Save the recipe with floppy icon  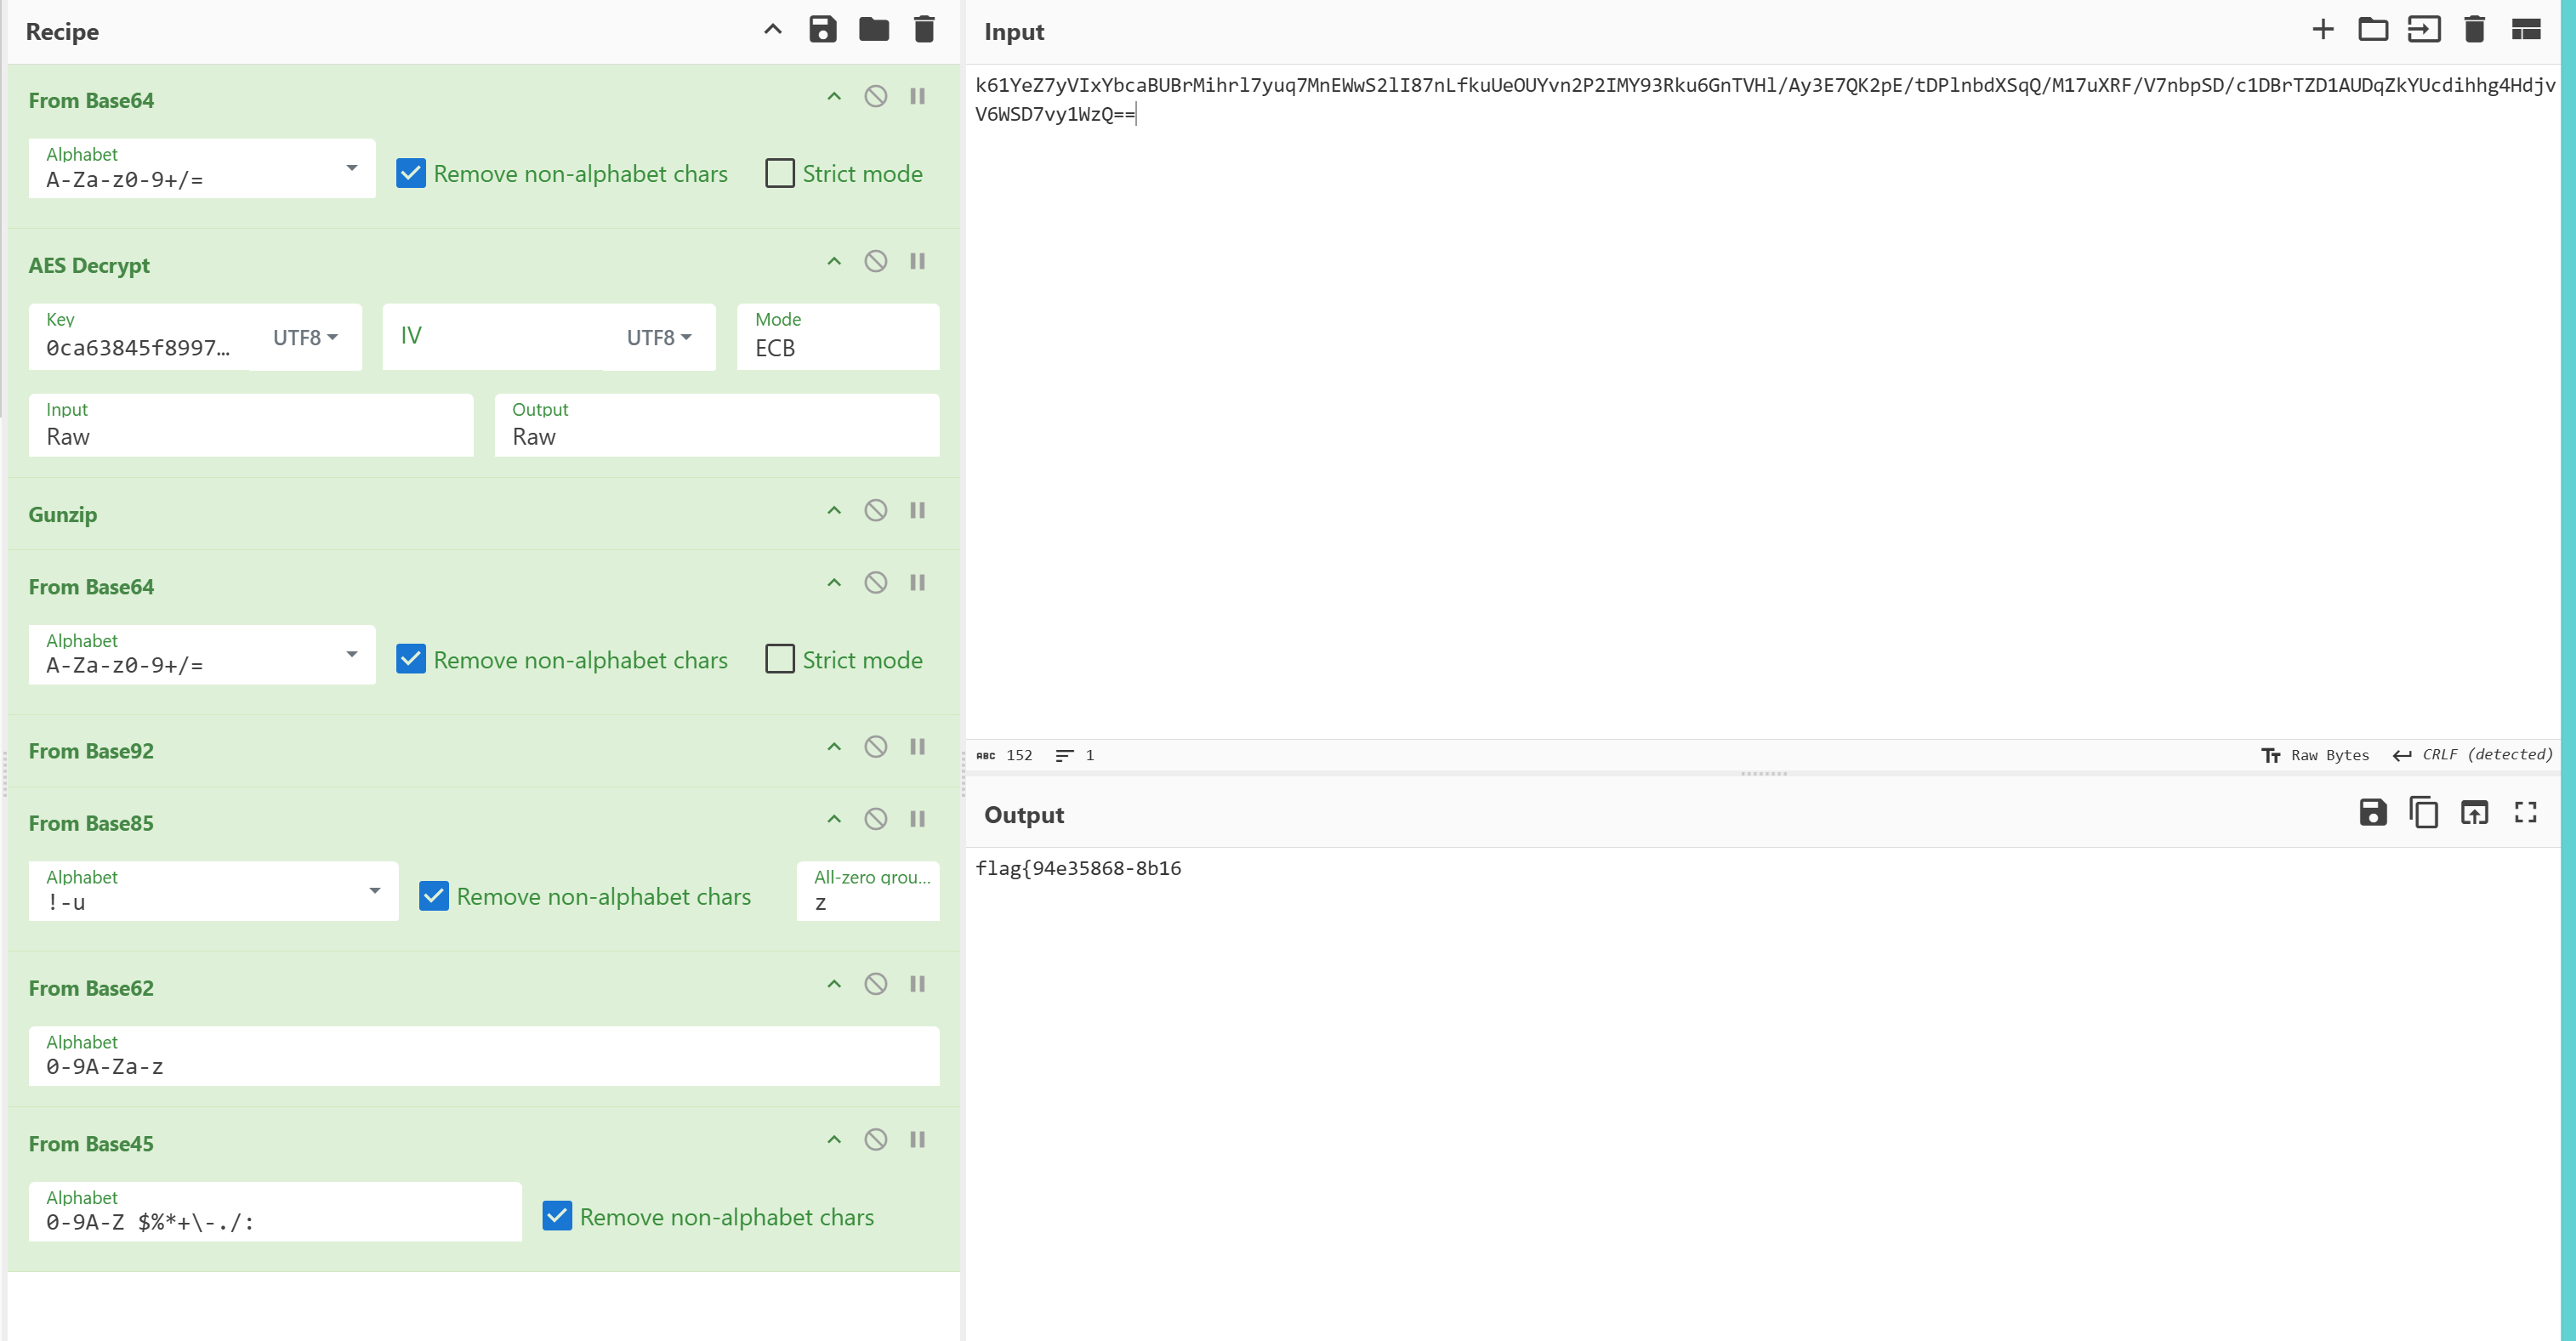click(x=822, y=30)
